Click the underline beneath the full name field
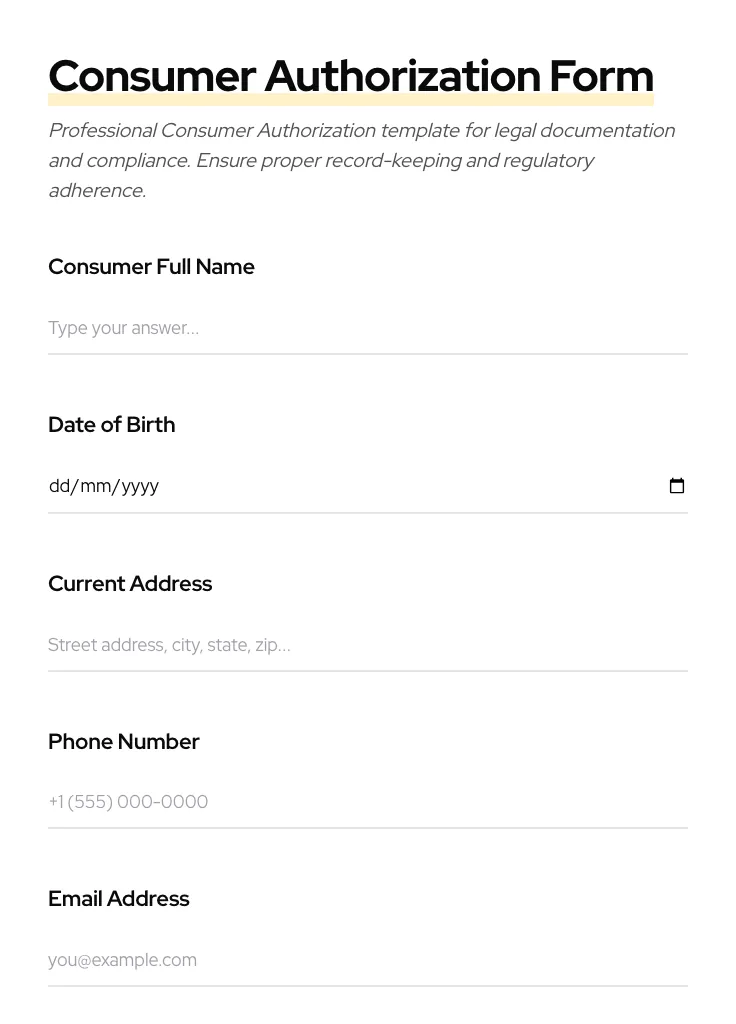Screen dimensions: 736x1024 pyautogui.click(x=368, y=354)
